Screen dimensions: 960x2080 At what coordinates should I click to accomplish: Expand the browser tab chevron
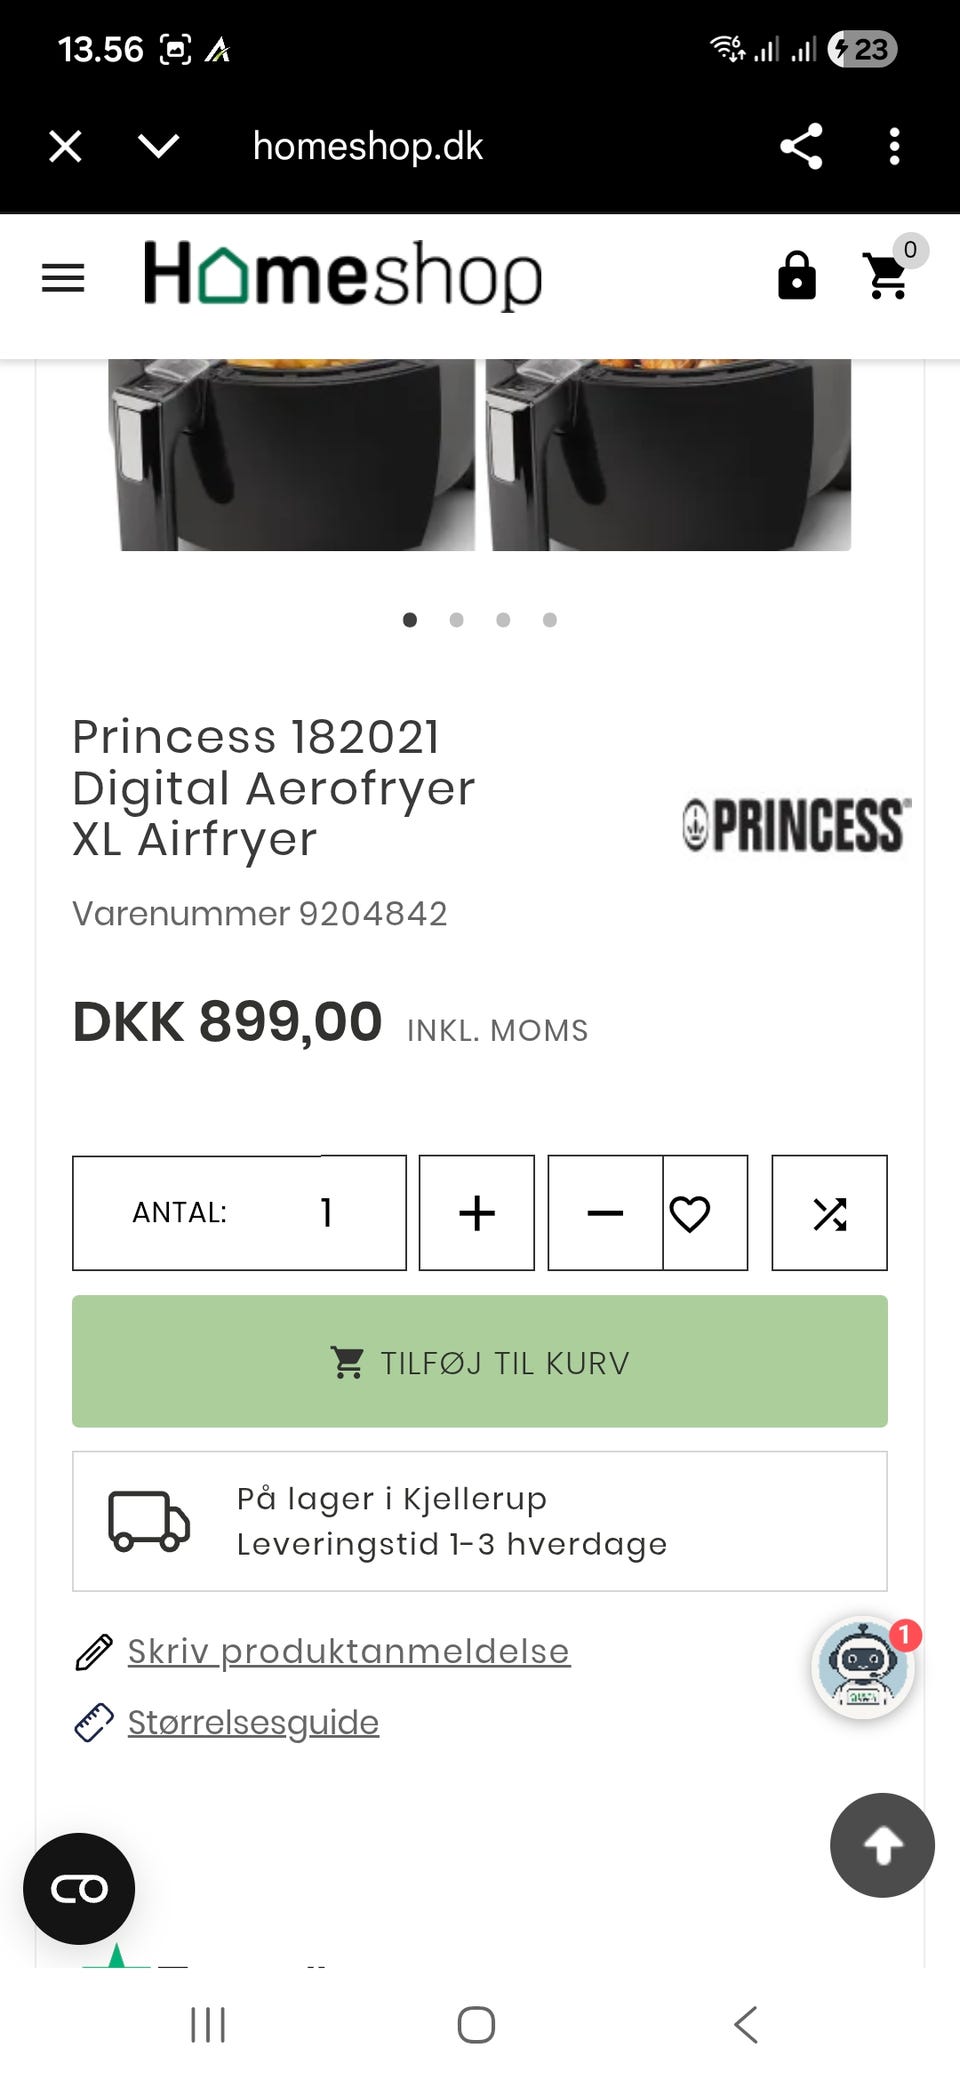pyautogui.click(x=159, y=147)
